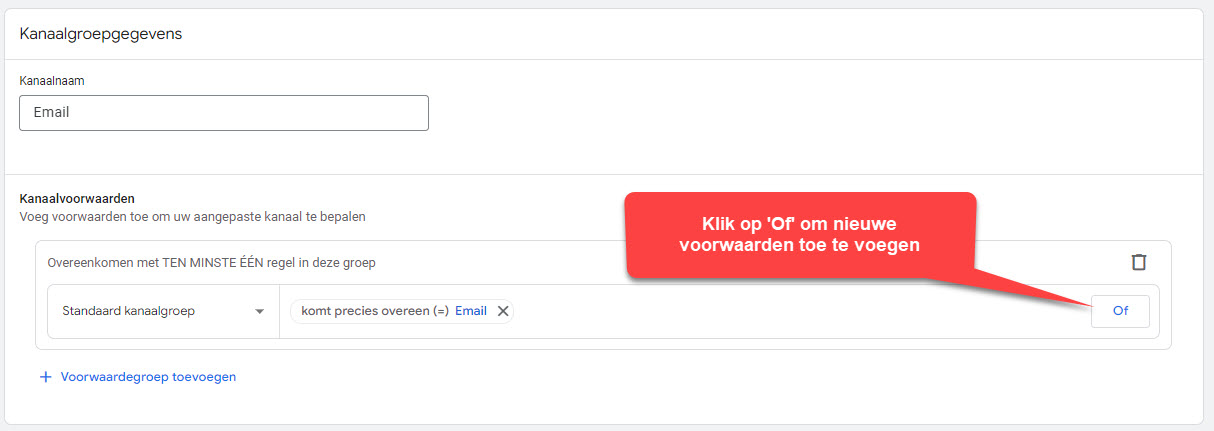Click the blue Email value in the chip
This screenshot has width=1214, height=431.
[x=471, y=311]
